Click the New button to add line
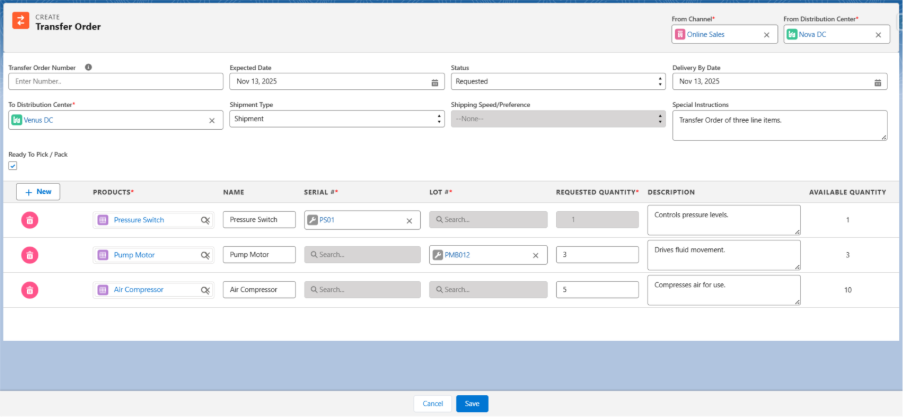This screenshot has height=417, width=903. [x=38, y=191]
